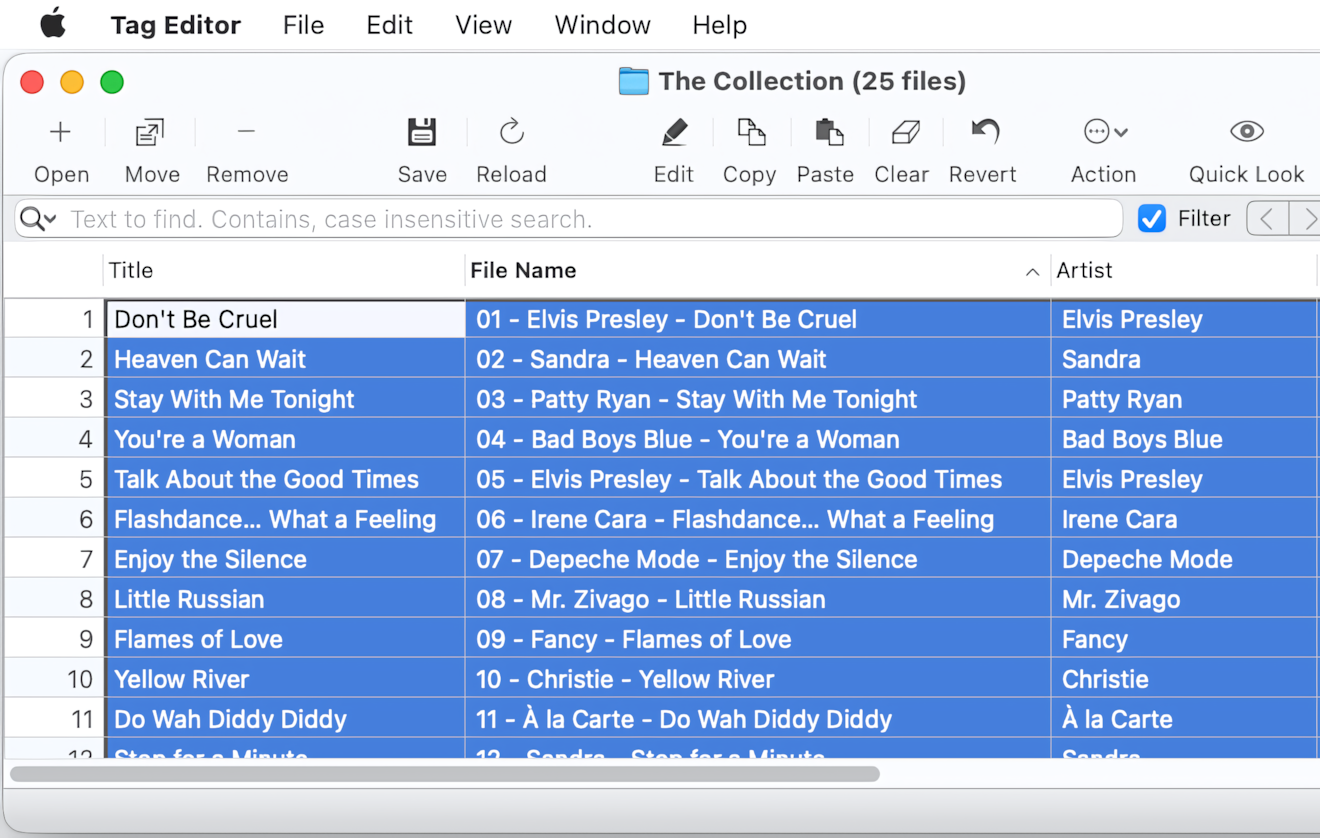Click the Edit pencil icon
The width and height of the screenshot is (1320, 838).
click(674, 132)
